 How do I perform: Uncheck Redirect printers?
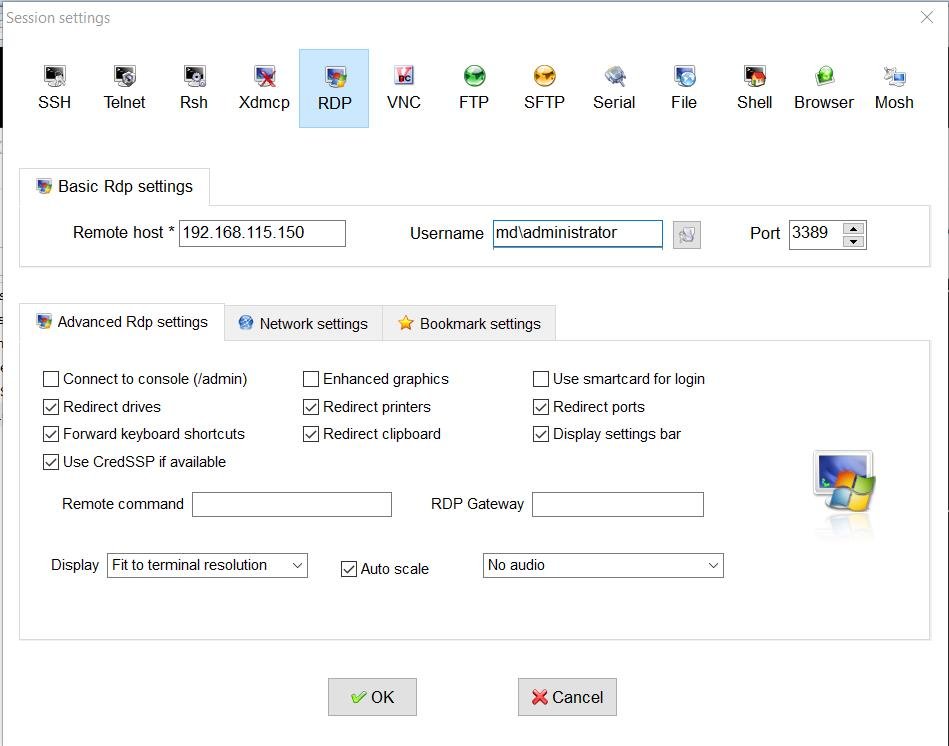pos(310,407)
